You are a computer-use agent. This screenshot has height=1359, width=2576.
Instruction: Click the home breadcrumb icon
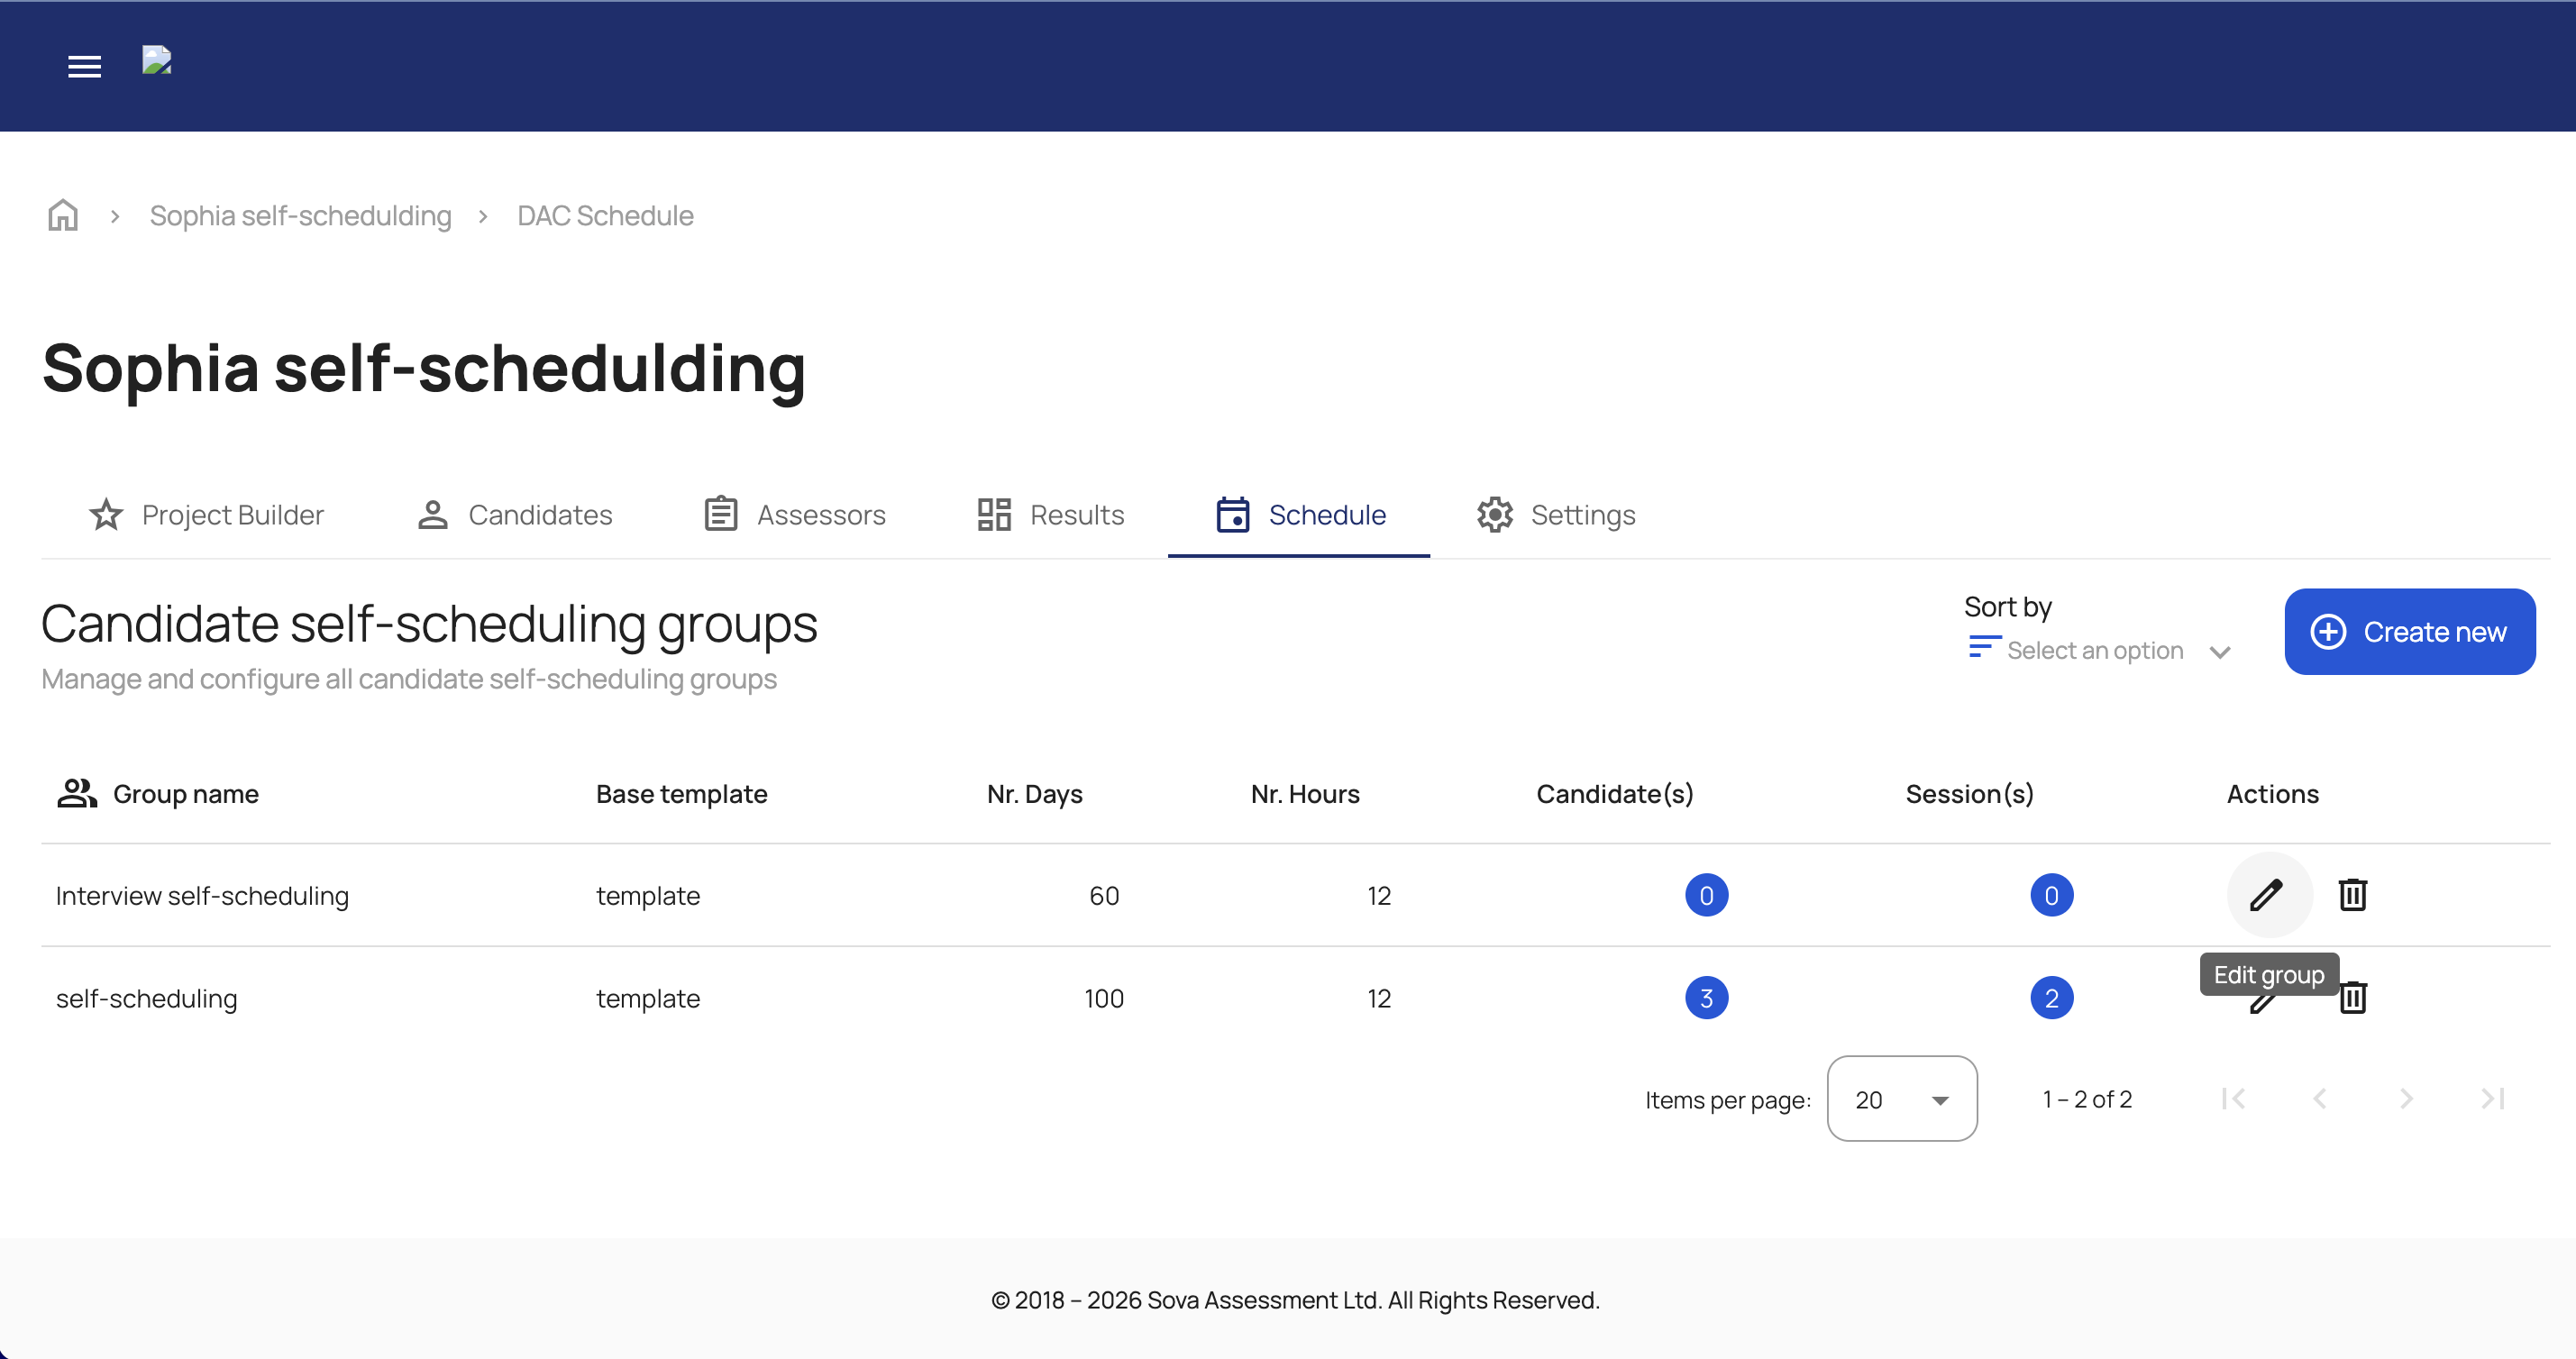coord(63,215)
